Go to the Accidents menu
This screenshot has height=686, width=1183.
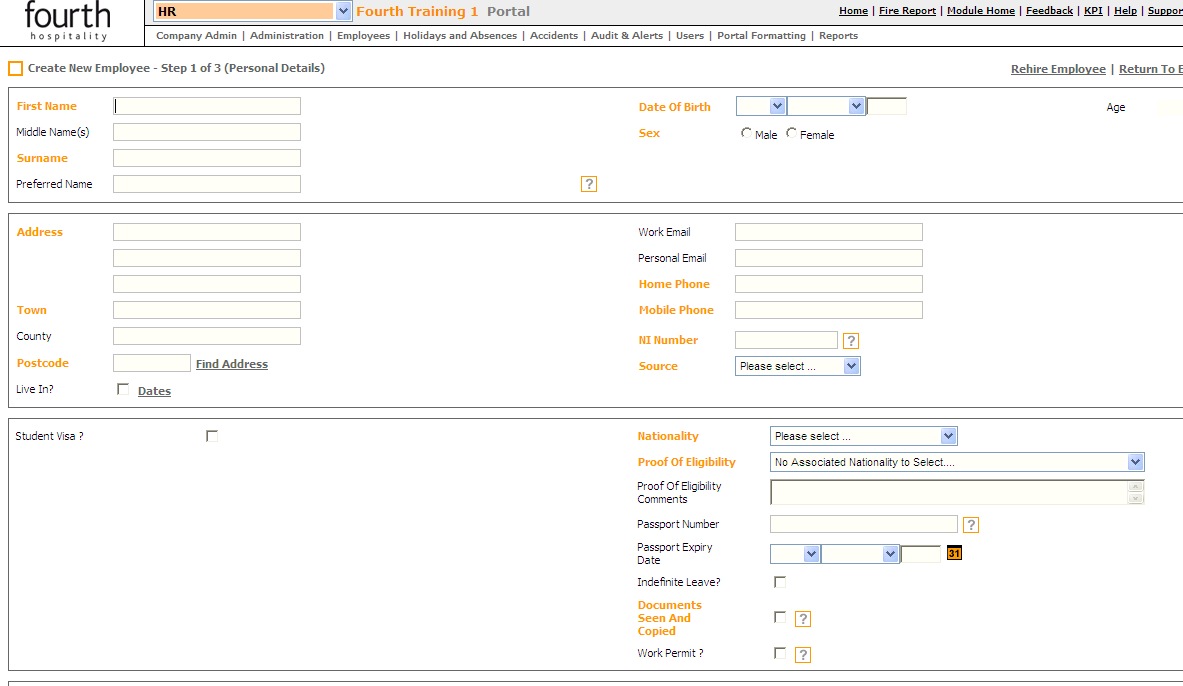(x=554, y=35)
